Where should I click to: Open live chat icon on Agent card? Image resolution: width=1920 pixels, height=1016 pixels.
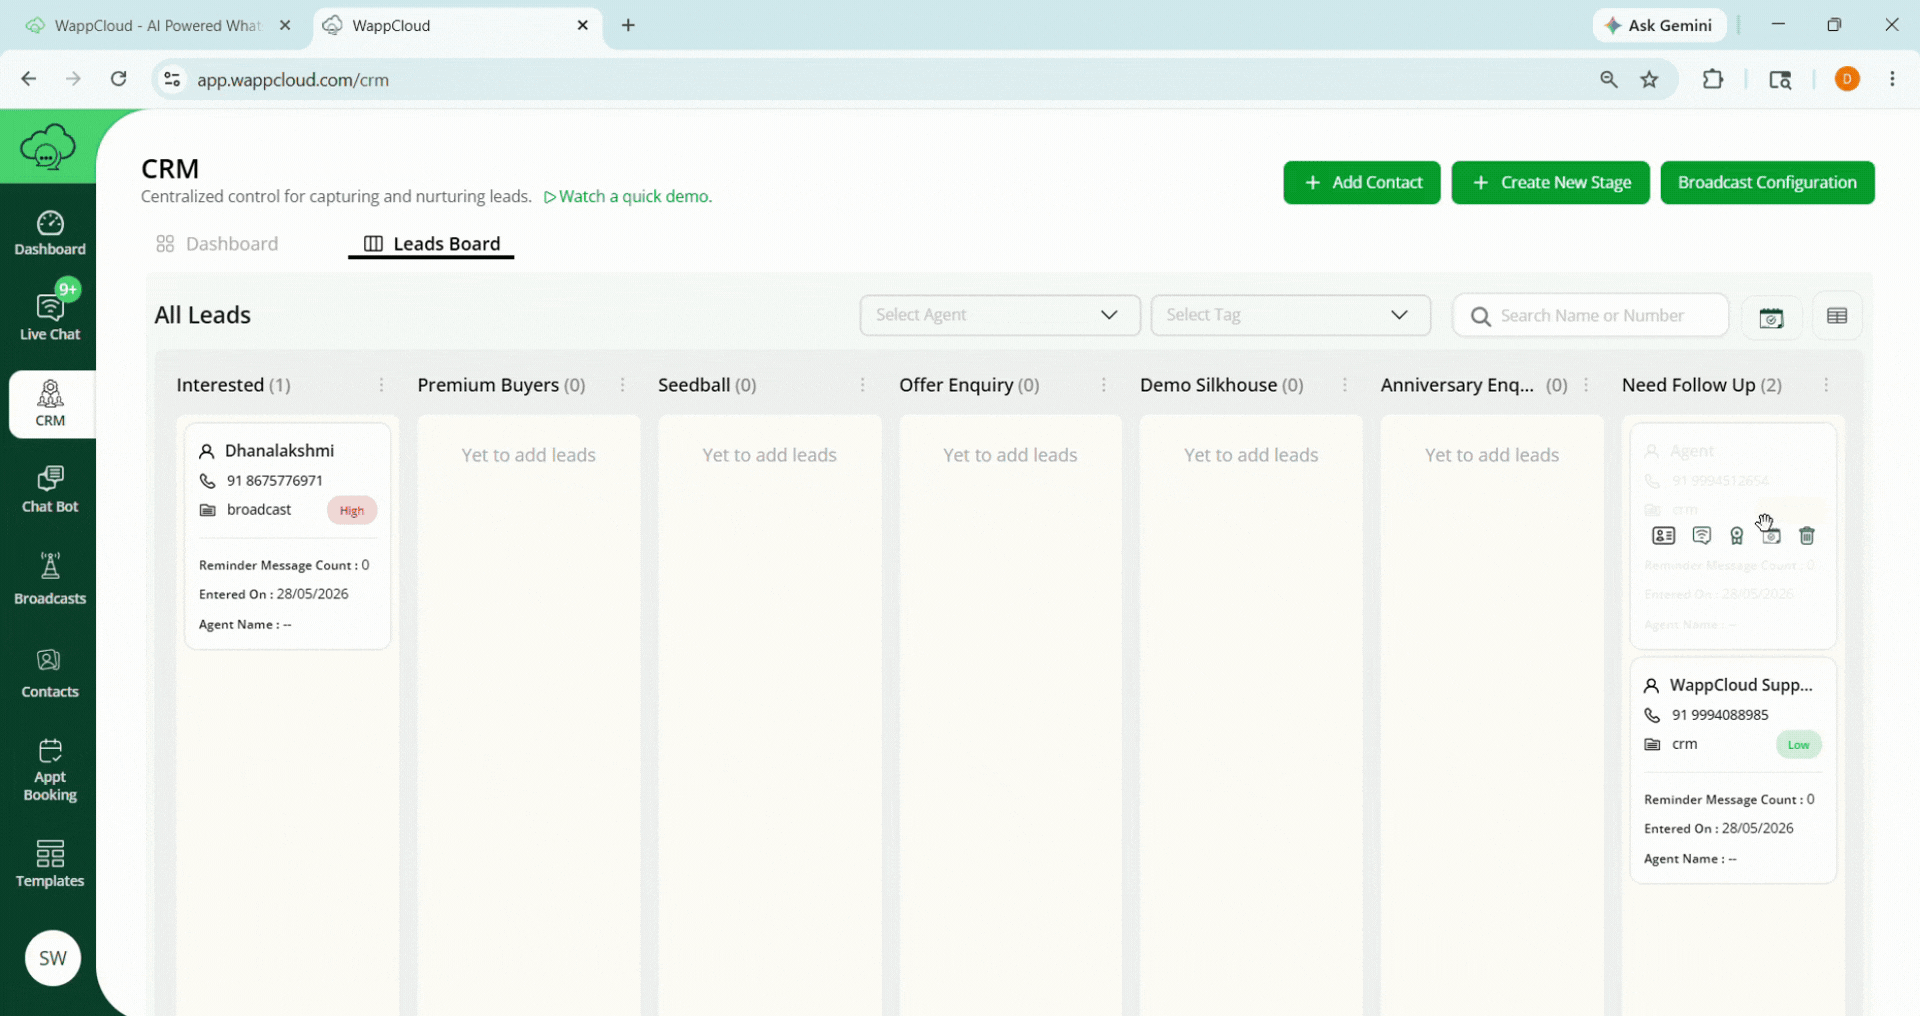click(x=1702, y=536)
